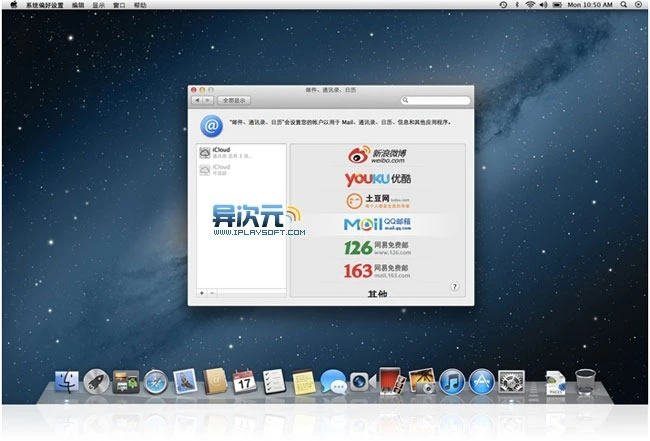Open yellow Notes icon in dock
Image resolution: width=650 pixels, height=441 pixels.
[304, 382]
